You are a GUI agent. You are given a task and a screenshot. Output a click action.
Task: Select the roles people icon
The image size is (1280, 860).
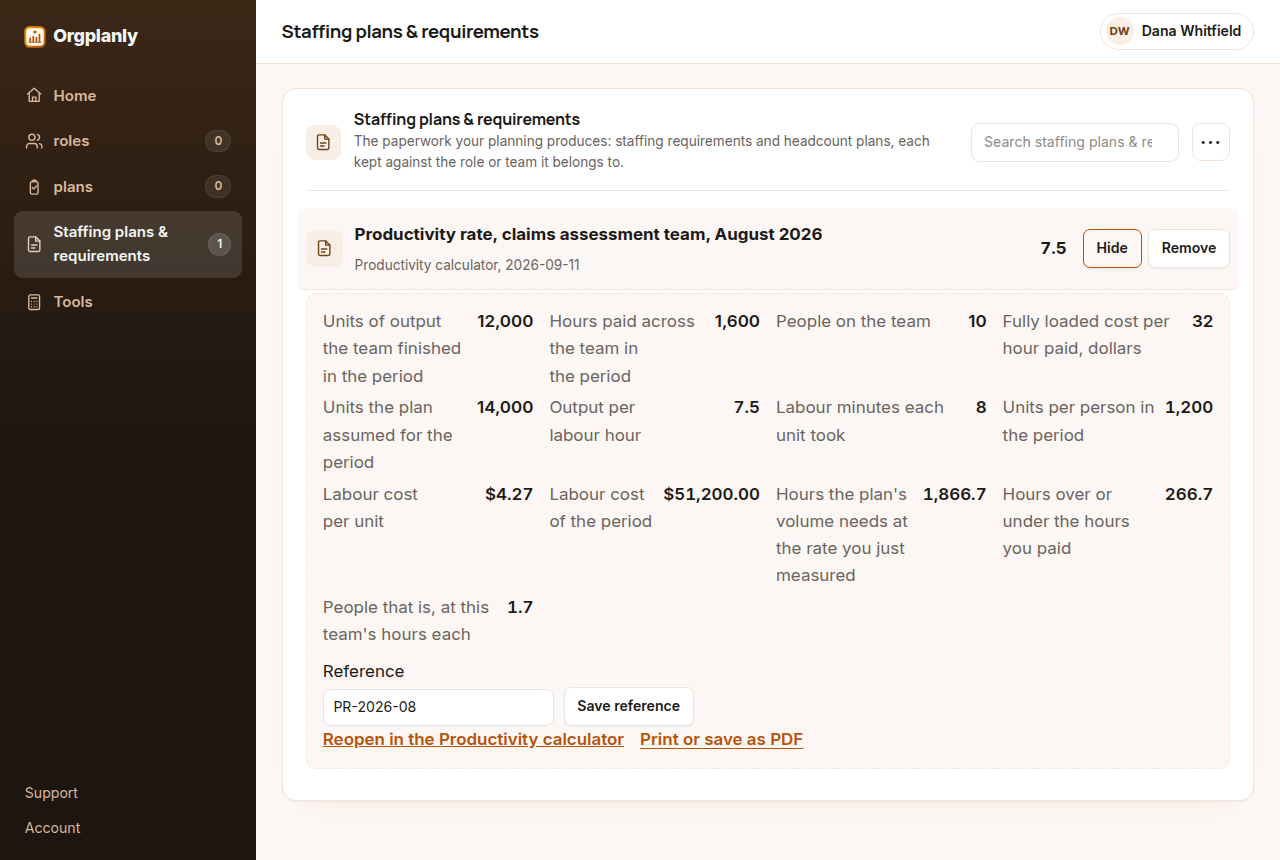34,141
